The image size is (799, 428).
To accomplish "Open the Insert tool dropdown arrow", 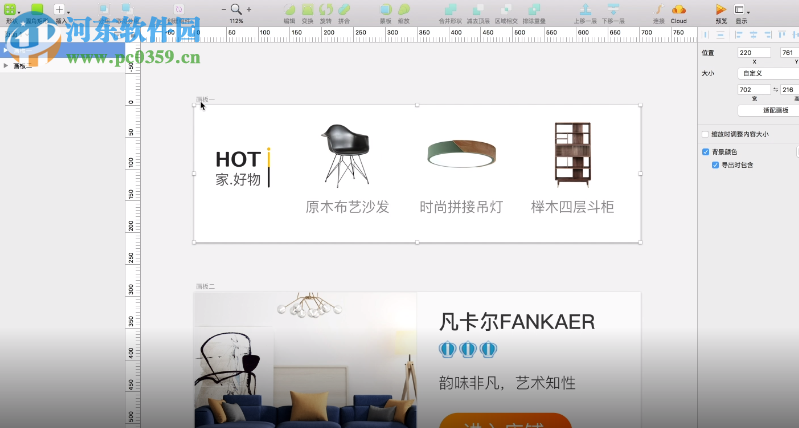I will (x=68, y=12).
